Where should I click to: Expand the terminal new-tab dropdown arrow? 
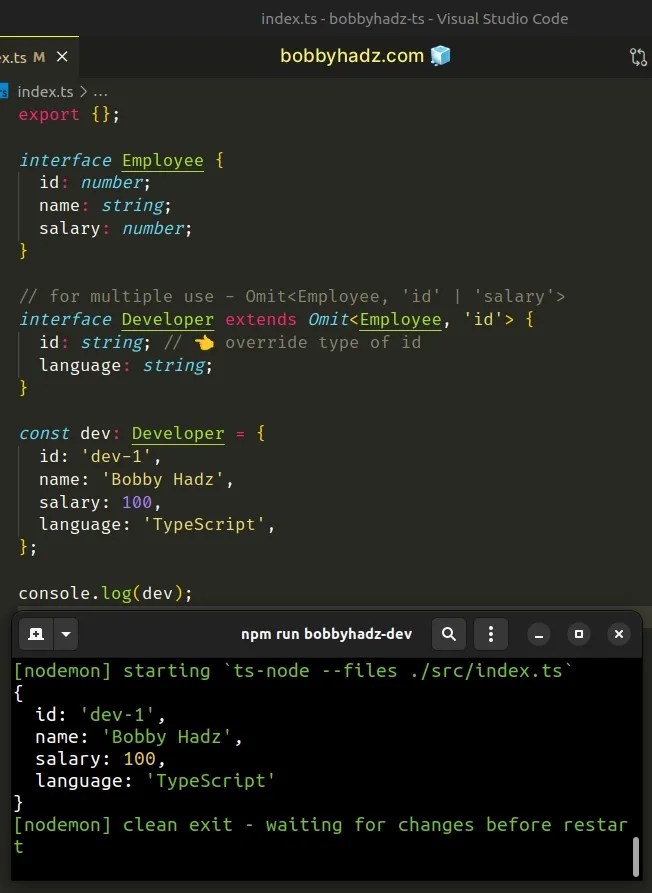(x=66, y=634)
